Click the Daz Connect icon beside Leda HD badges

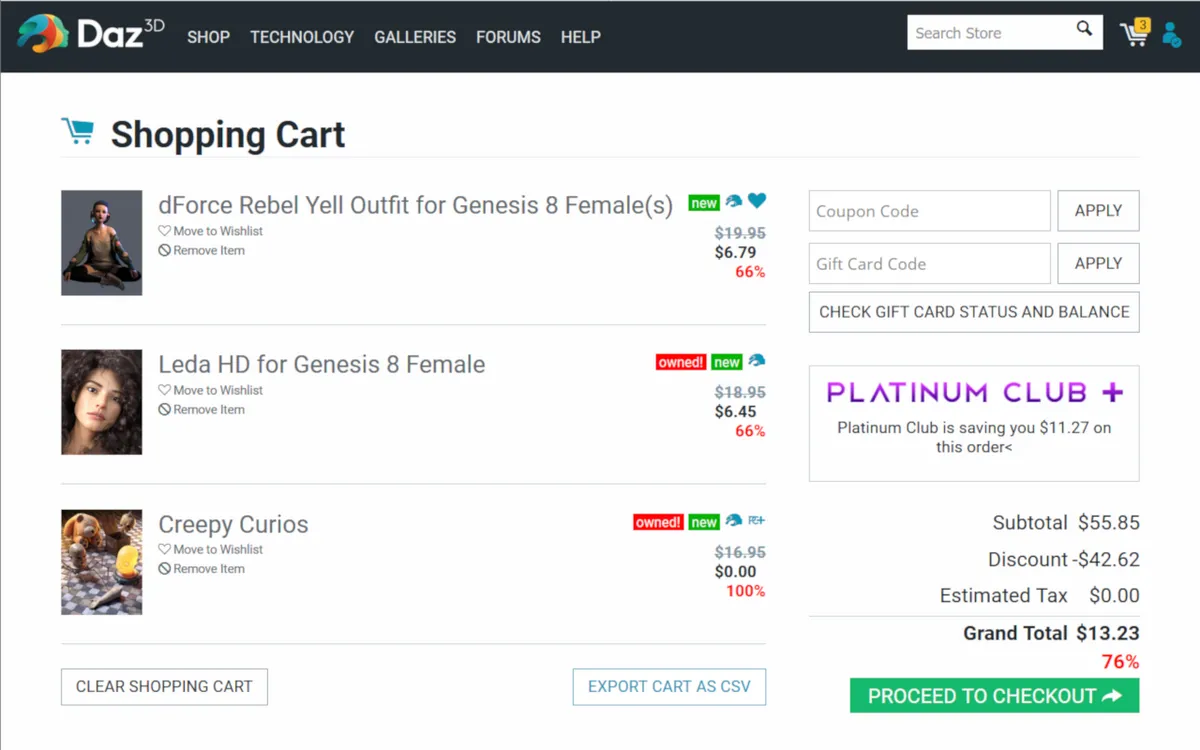(758, 361)
